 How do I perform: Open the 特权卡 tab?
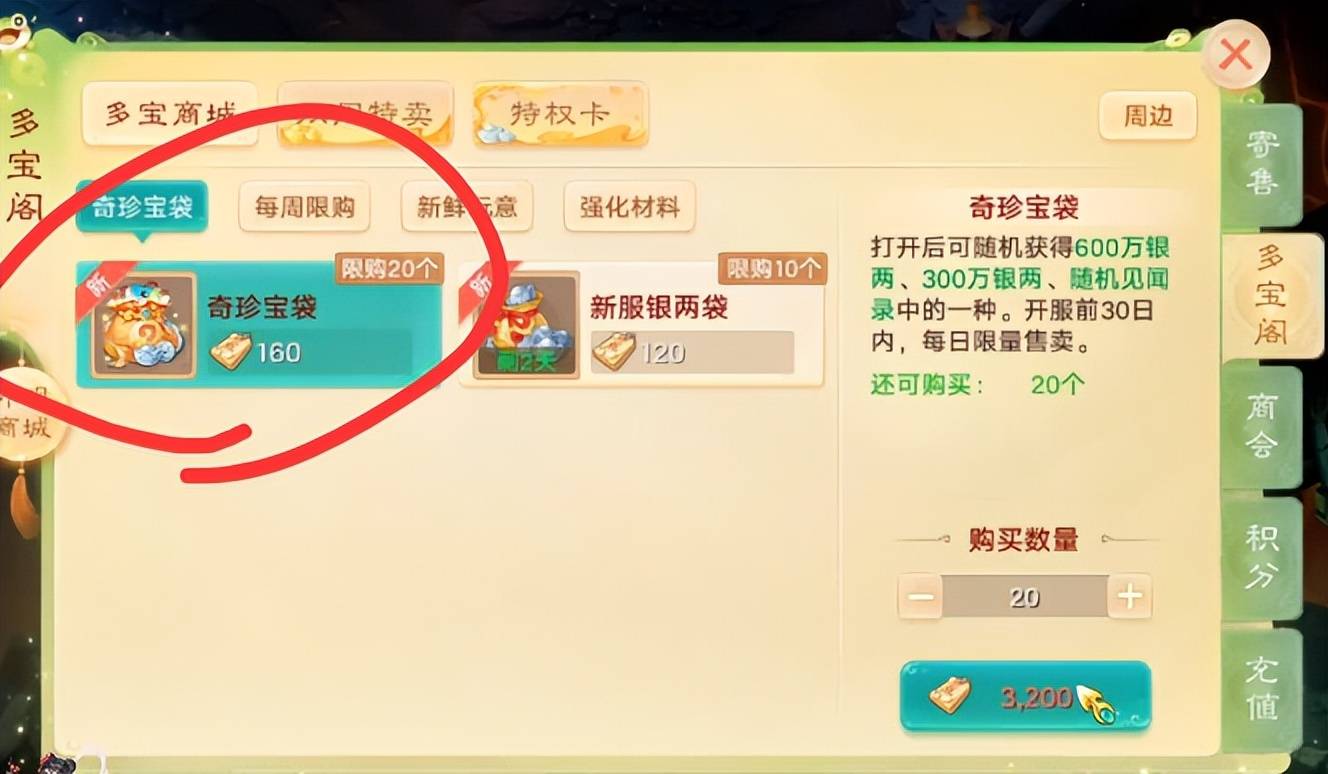560,114
